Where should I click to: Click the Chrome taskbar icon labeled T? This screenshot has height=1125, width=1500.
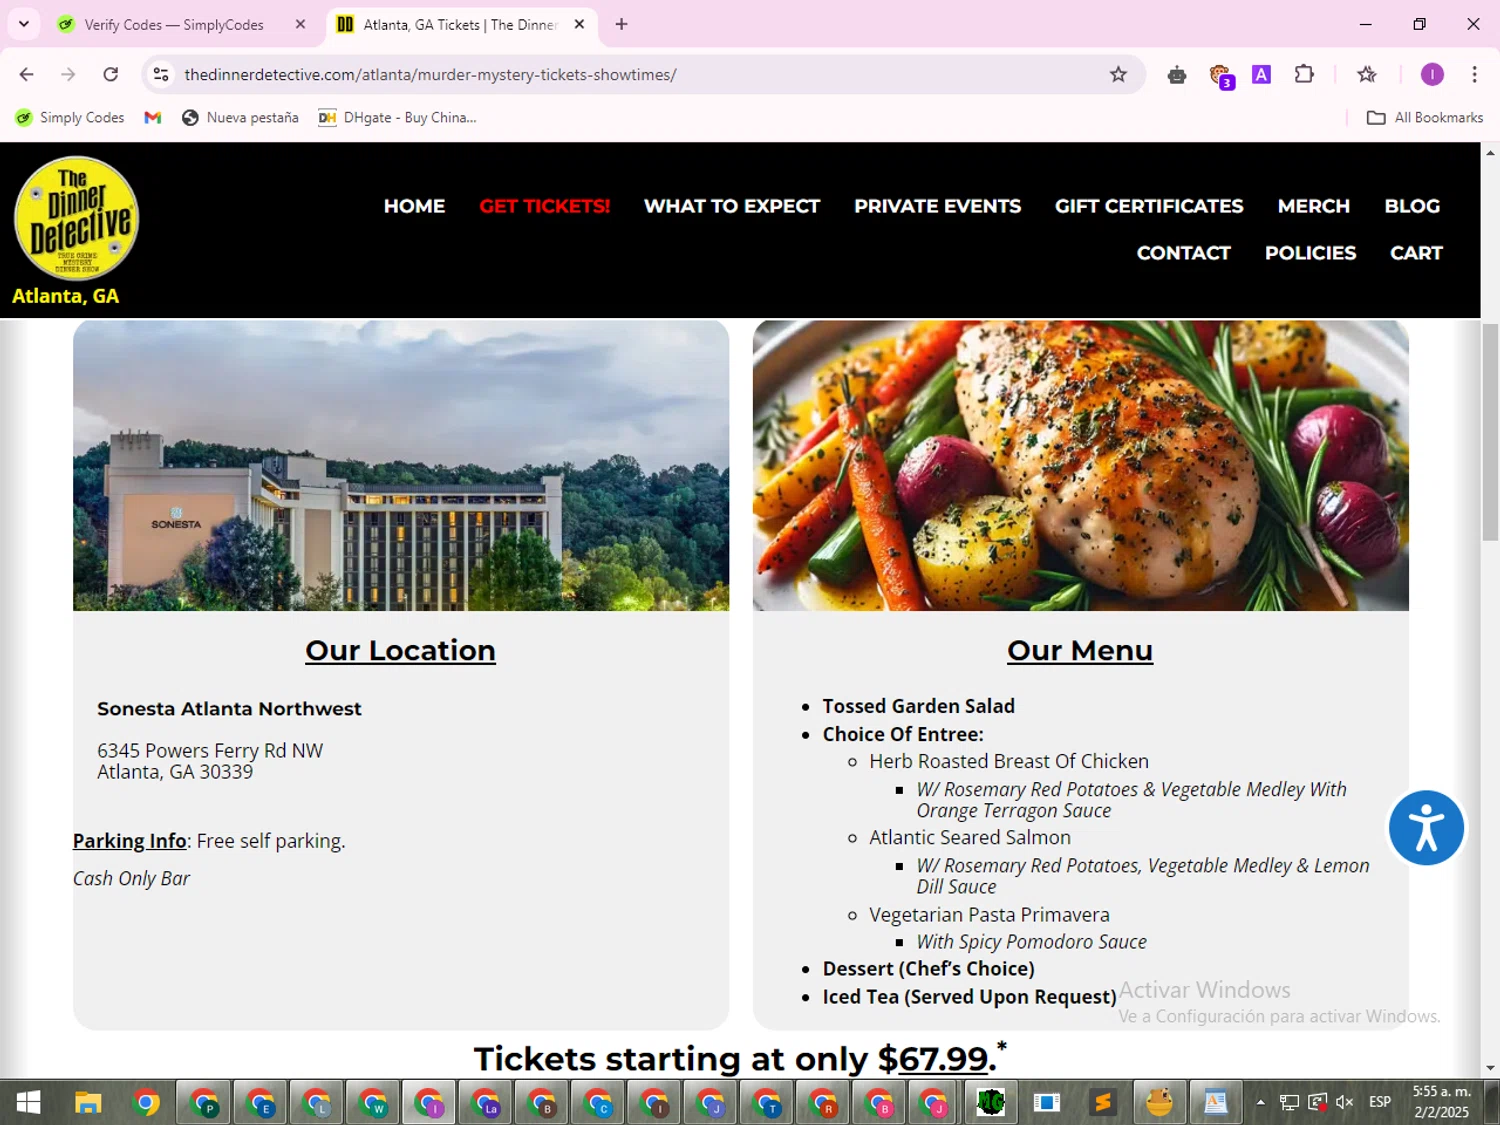click(768, 1102)
